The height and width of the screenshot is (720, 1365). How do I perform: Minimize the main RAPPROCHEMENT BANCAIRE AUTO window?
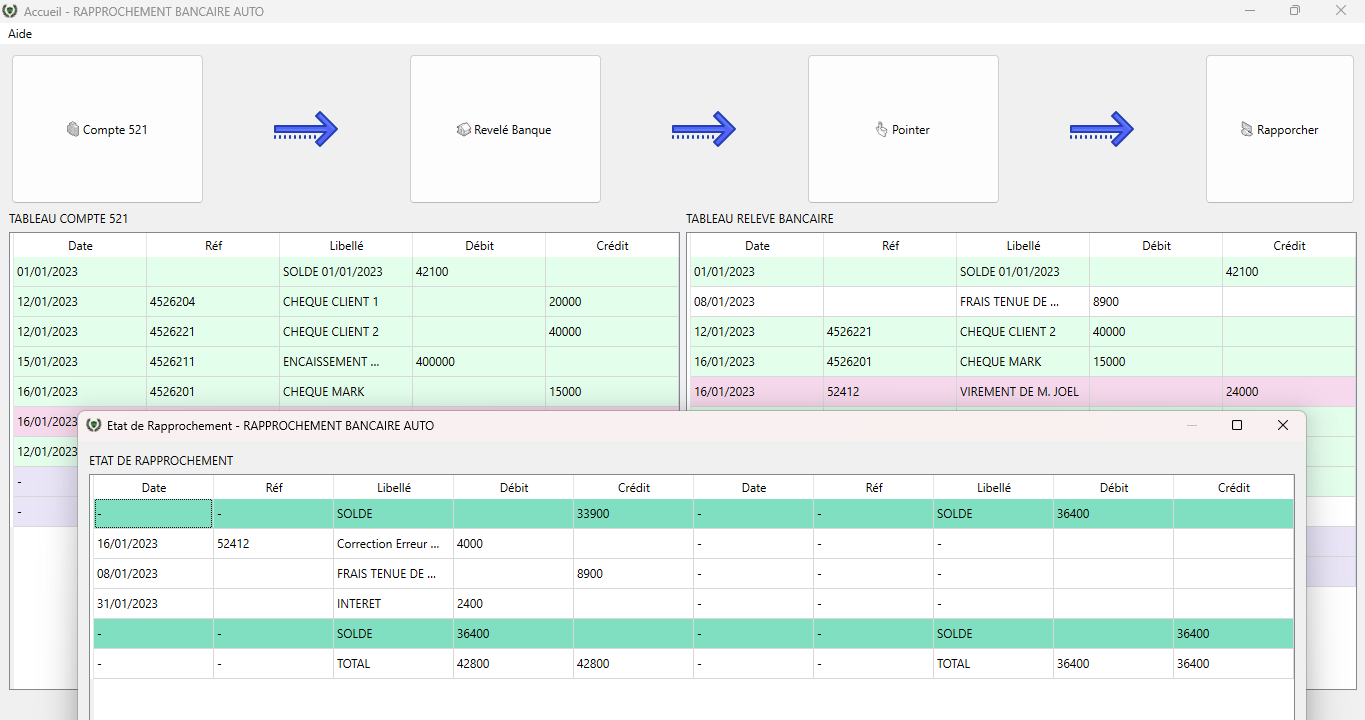click(1249, 11)
